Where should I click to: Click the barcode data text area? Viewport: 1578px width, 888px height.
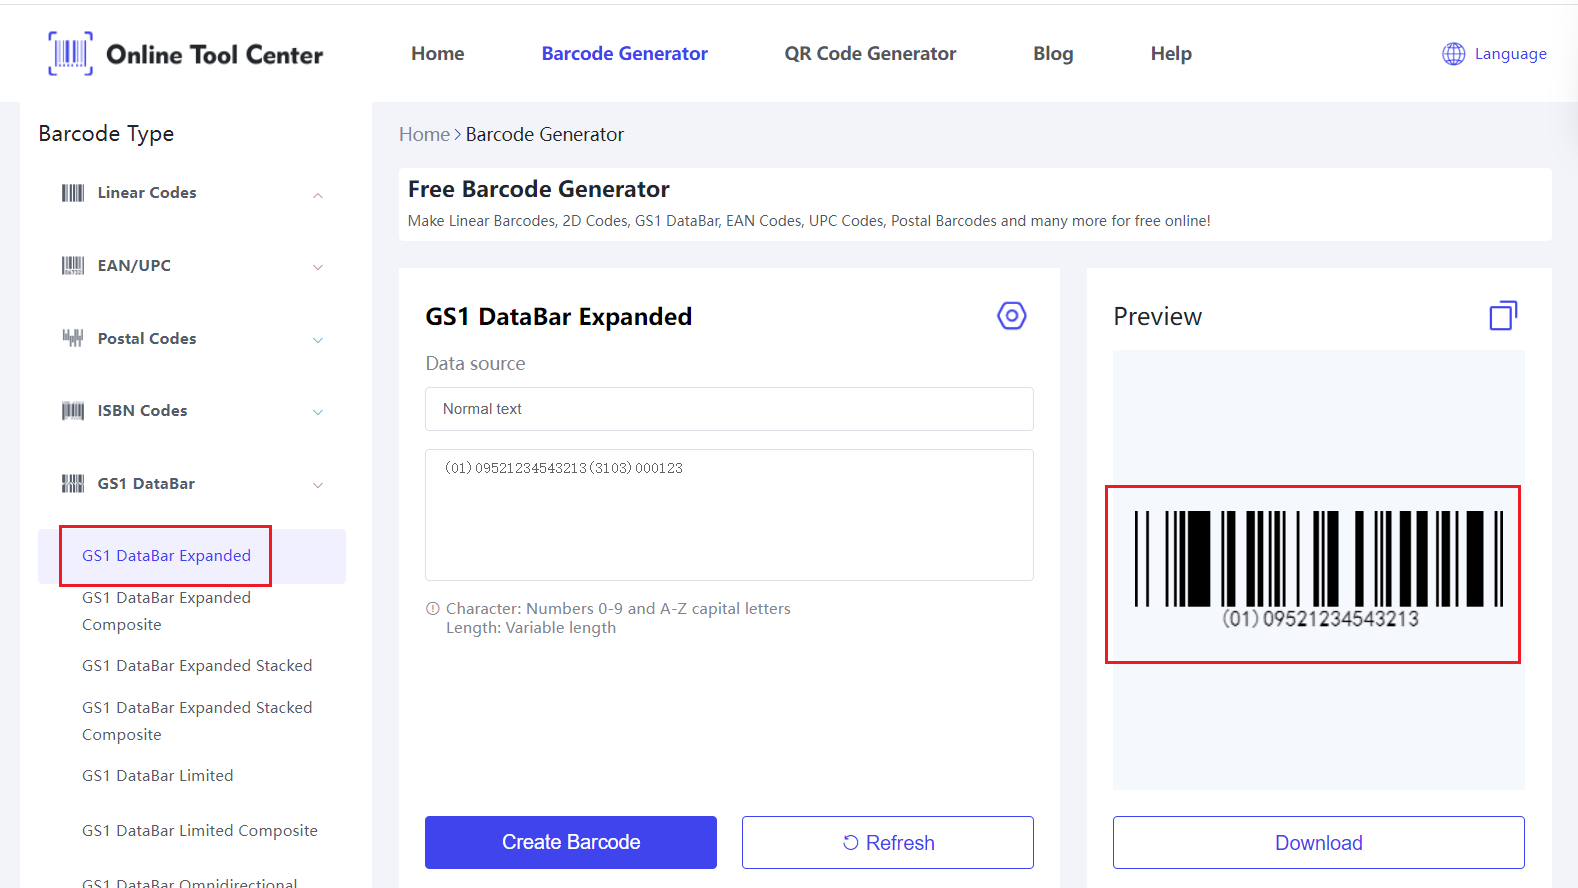click(x=729, y=515)
